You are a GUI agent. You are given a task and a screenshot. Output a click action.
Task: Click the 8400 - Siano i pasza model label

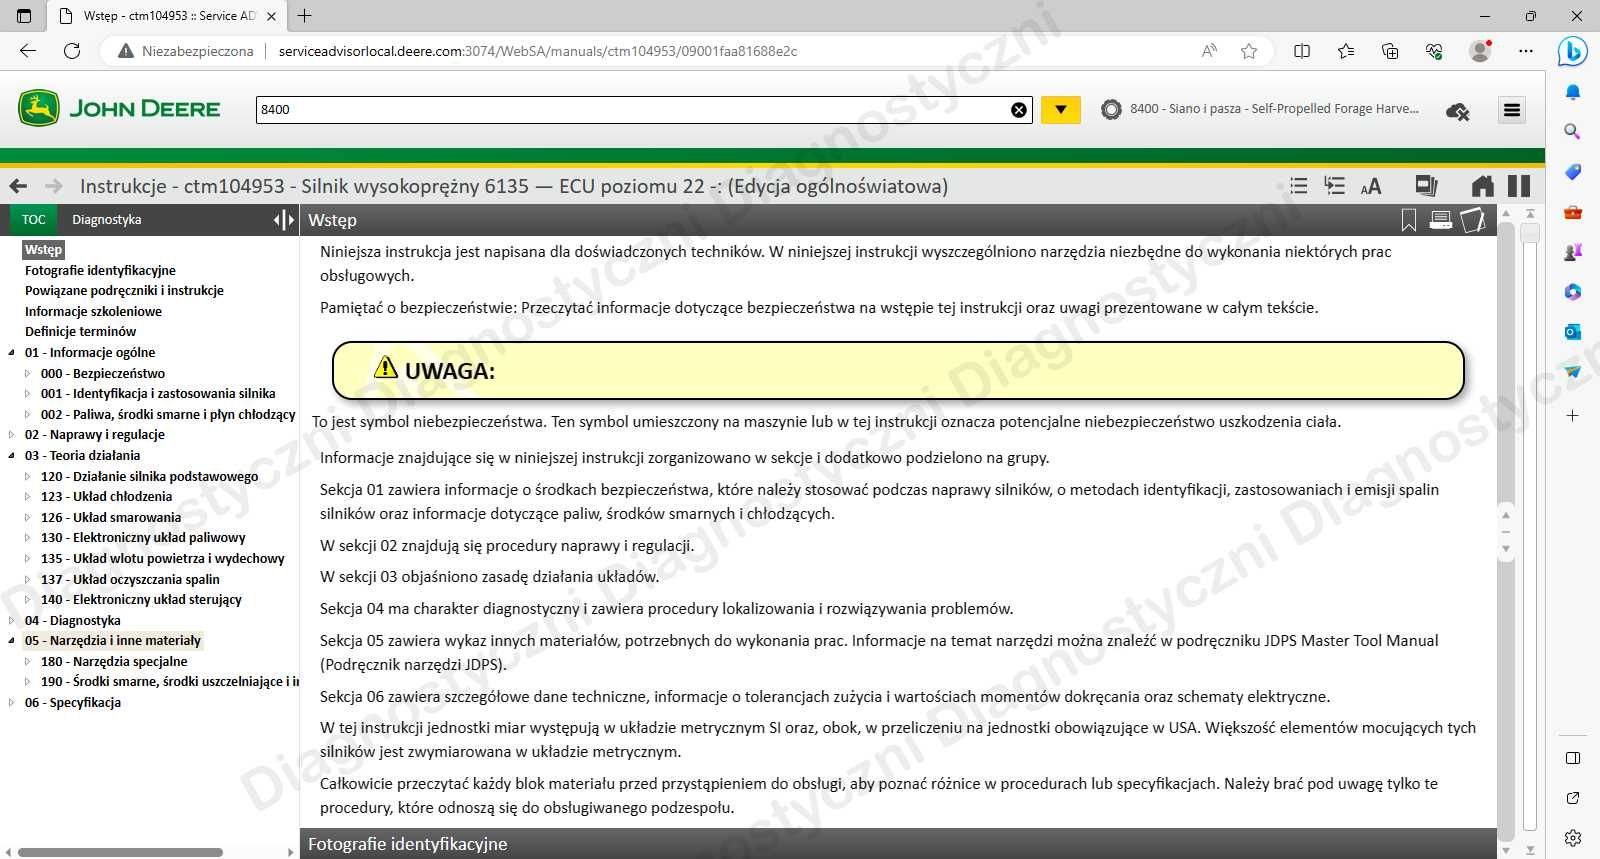pyautogui.click(x=1274, y=109)
